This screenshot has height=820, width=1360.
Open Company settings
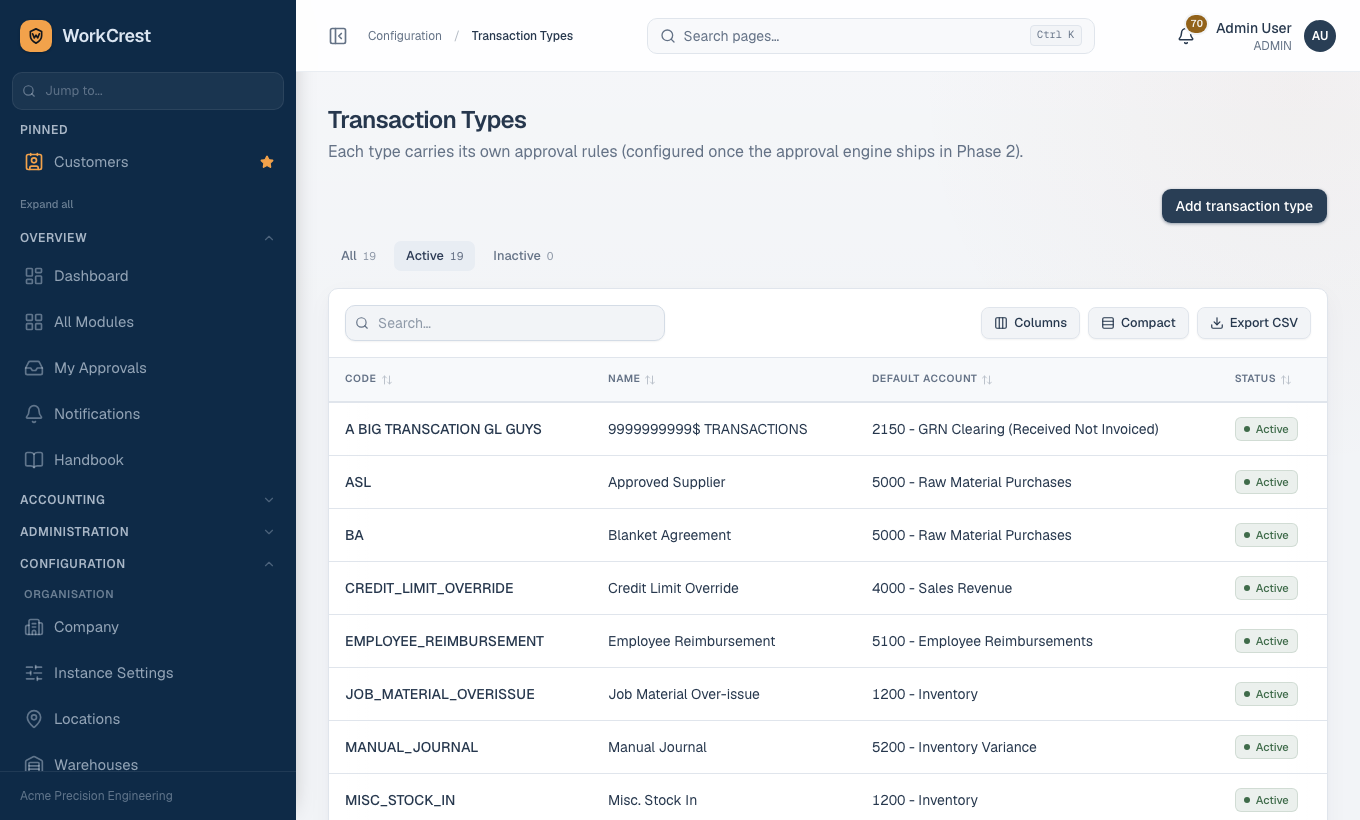pos(148,627)
